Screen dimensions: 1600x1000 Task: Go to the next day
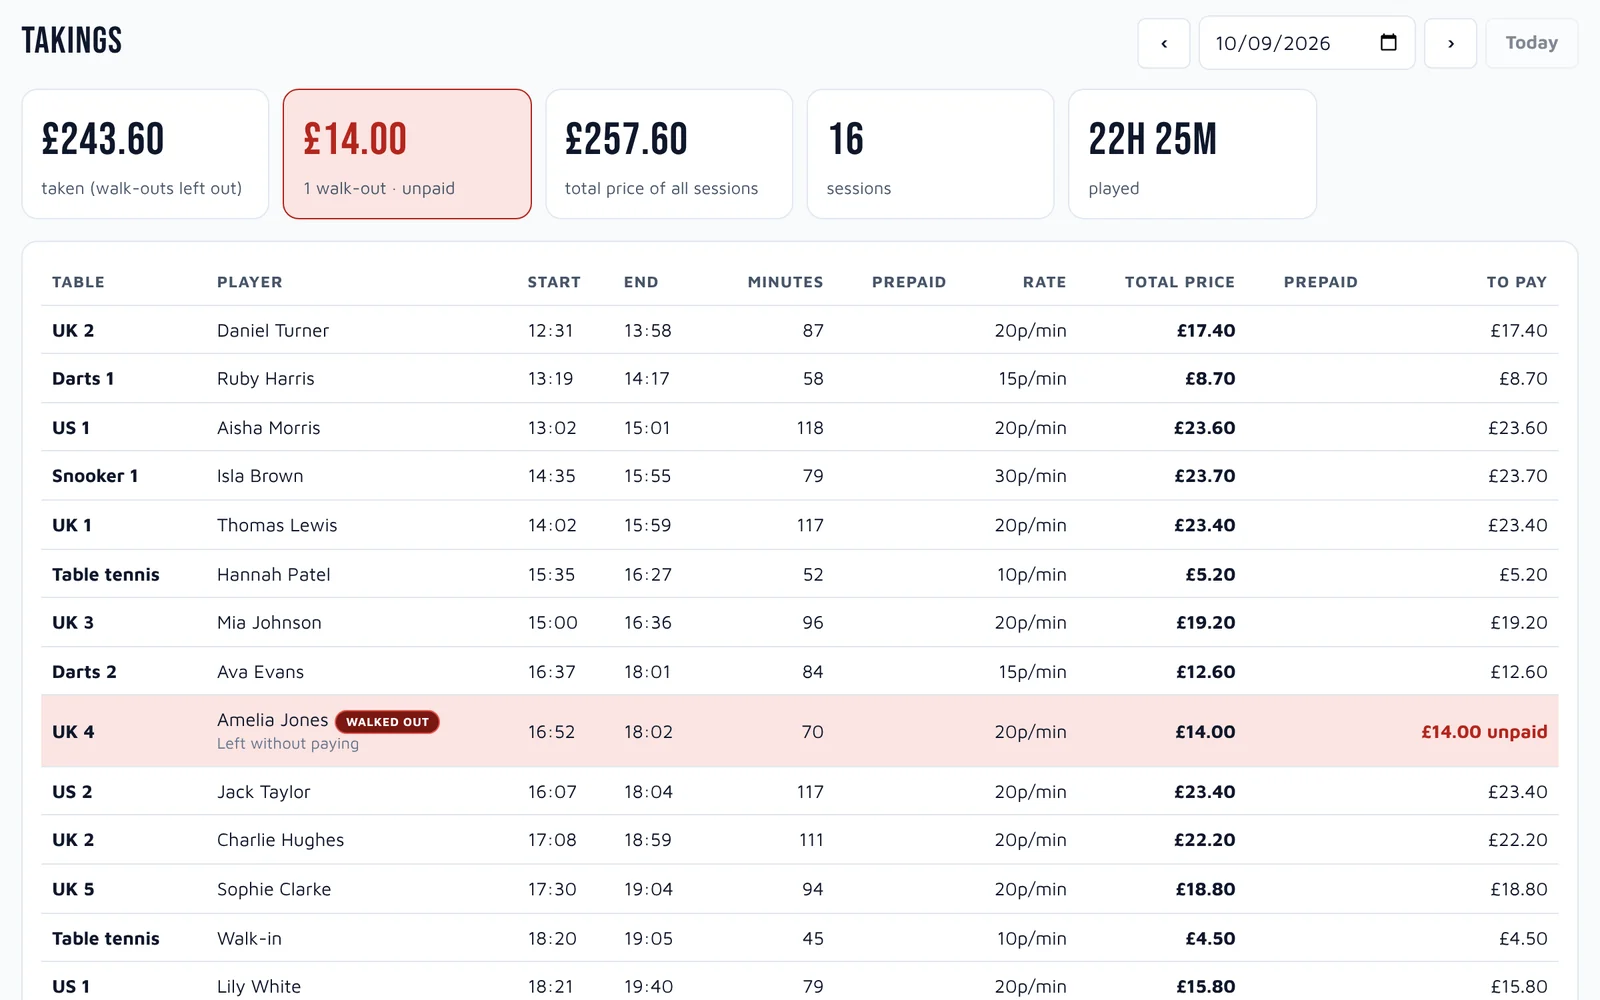[x=1450, y=43]
